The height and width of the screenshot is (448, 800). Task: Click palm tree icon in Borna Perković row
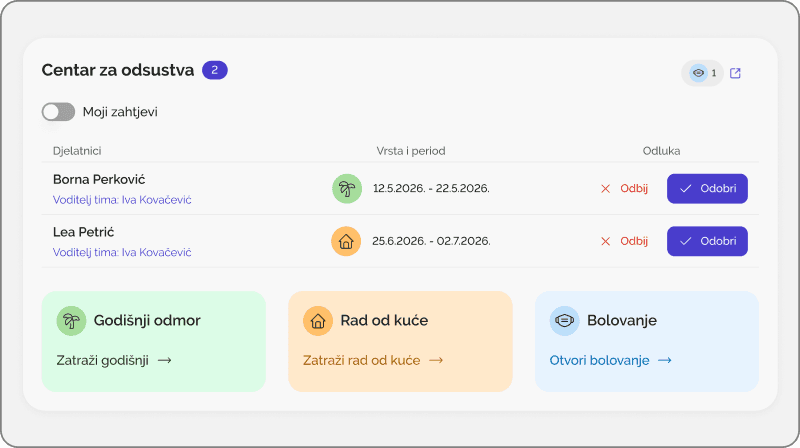pos(346,188)
